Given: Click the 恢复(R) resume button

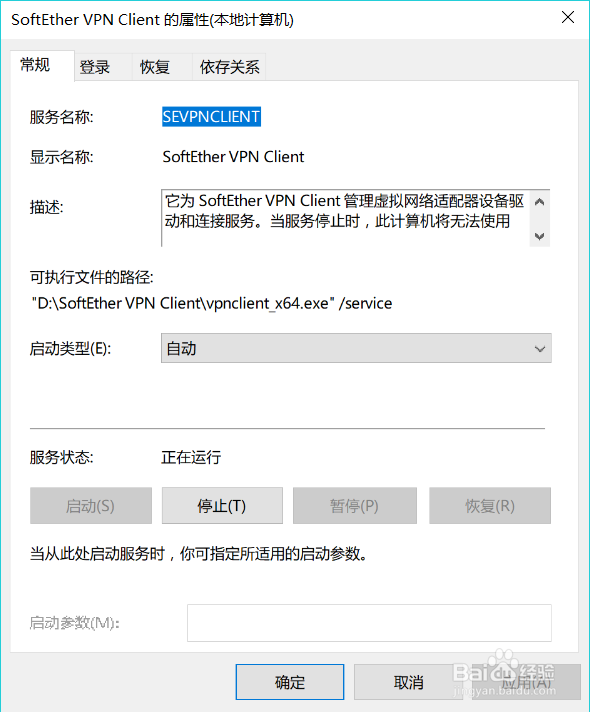Looking at the screenshot, I should [490, 505].
